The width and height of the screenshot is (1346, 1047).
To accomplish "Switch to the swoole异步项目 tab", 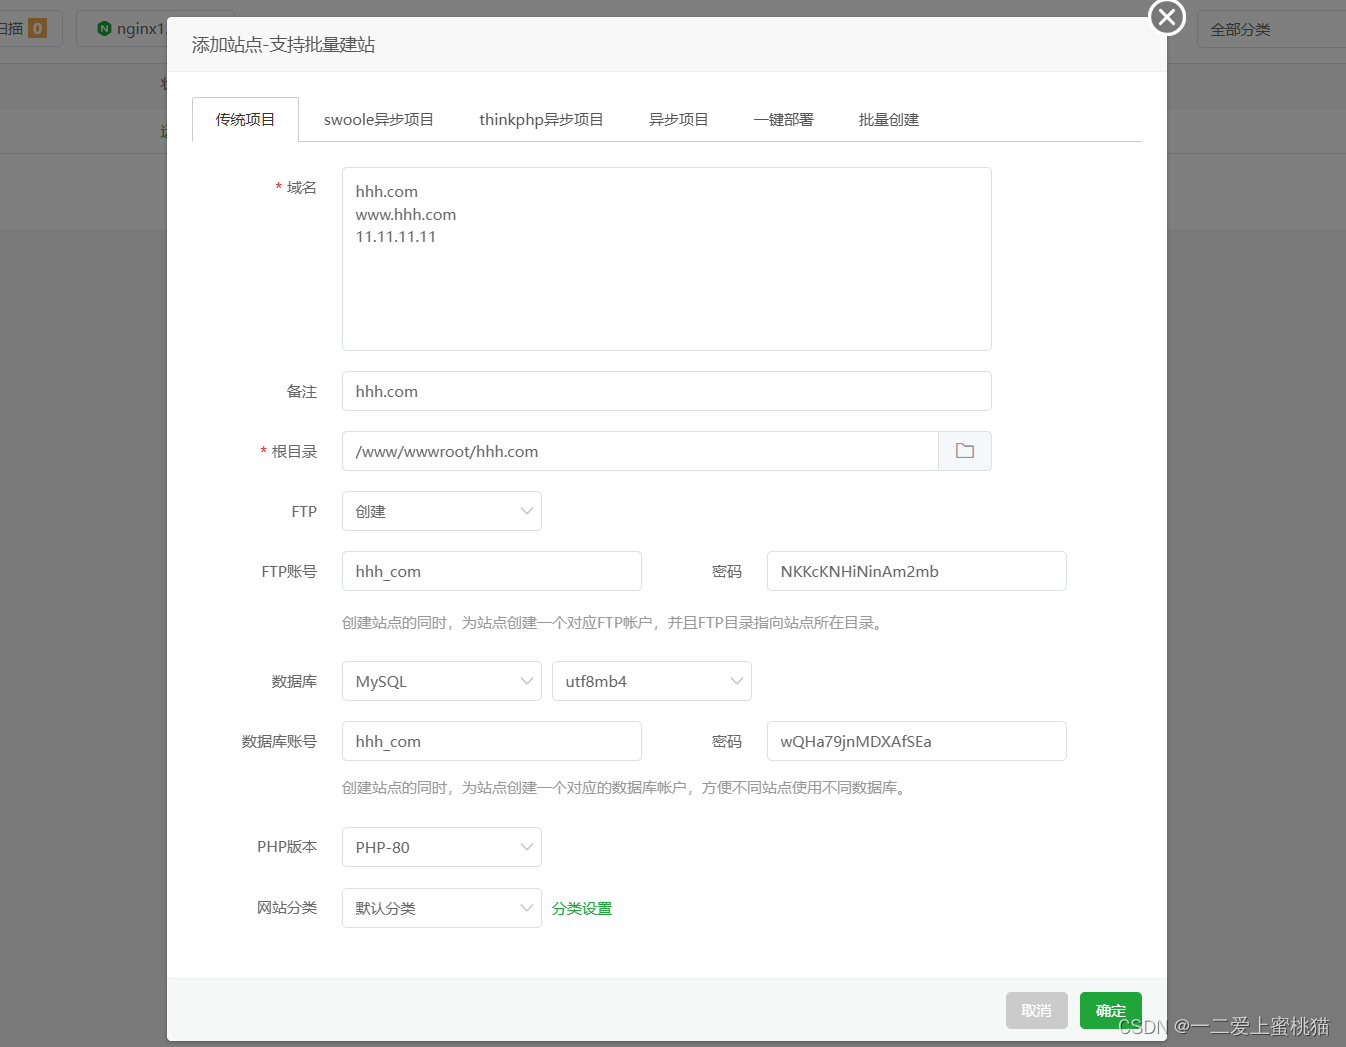I will pos(379,120).
